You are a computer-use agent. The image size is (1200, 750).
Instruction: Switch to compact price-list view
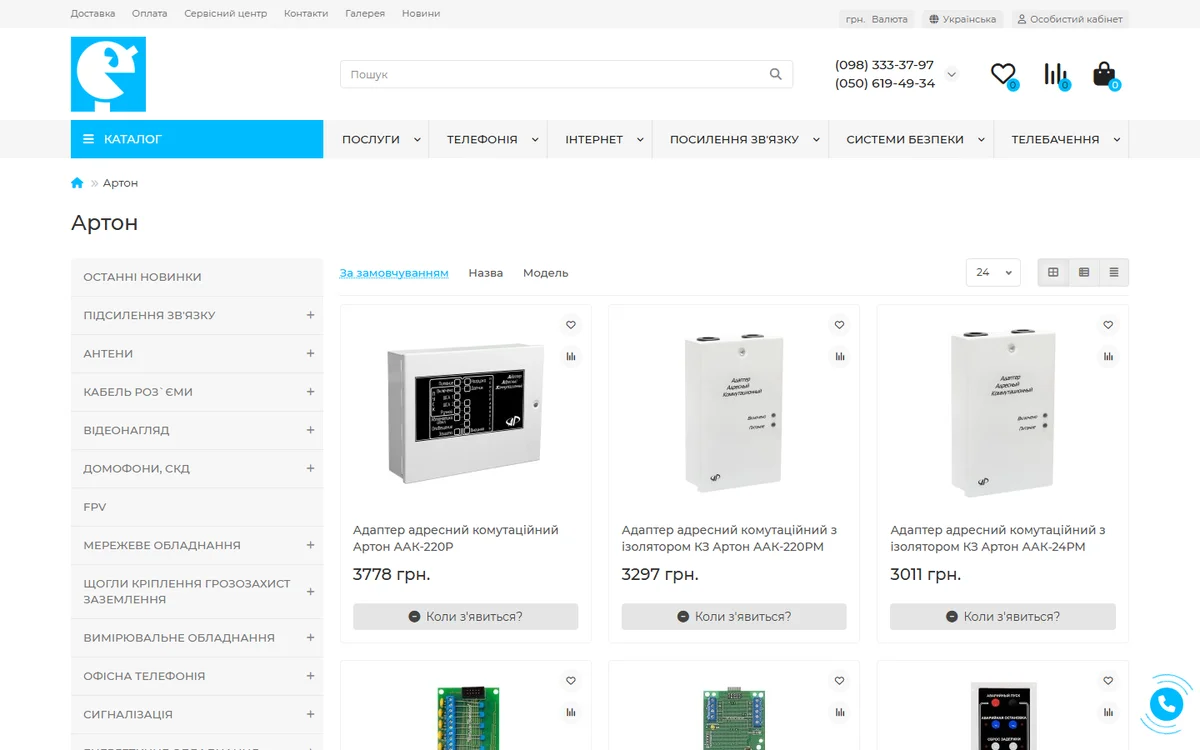coord(1114,272)
